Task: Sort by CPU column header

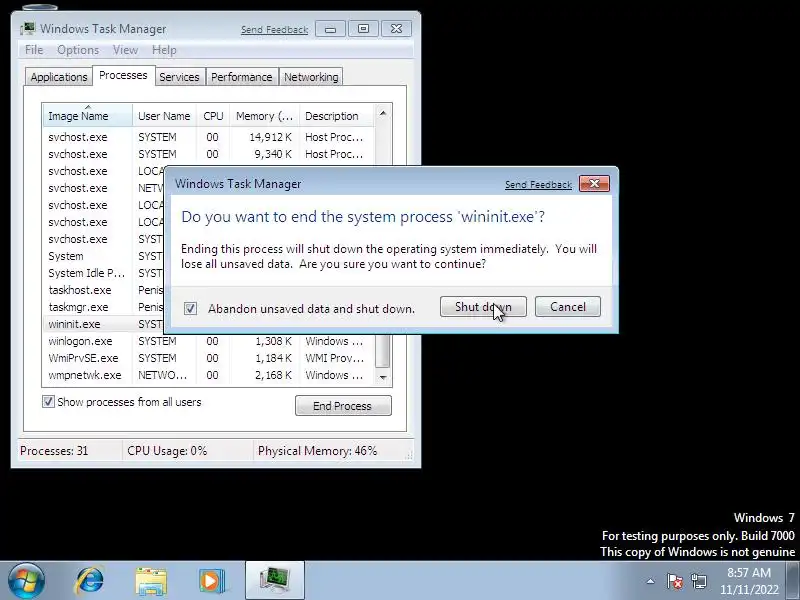Action: click(x=213, y=116)
